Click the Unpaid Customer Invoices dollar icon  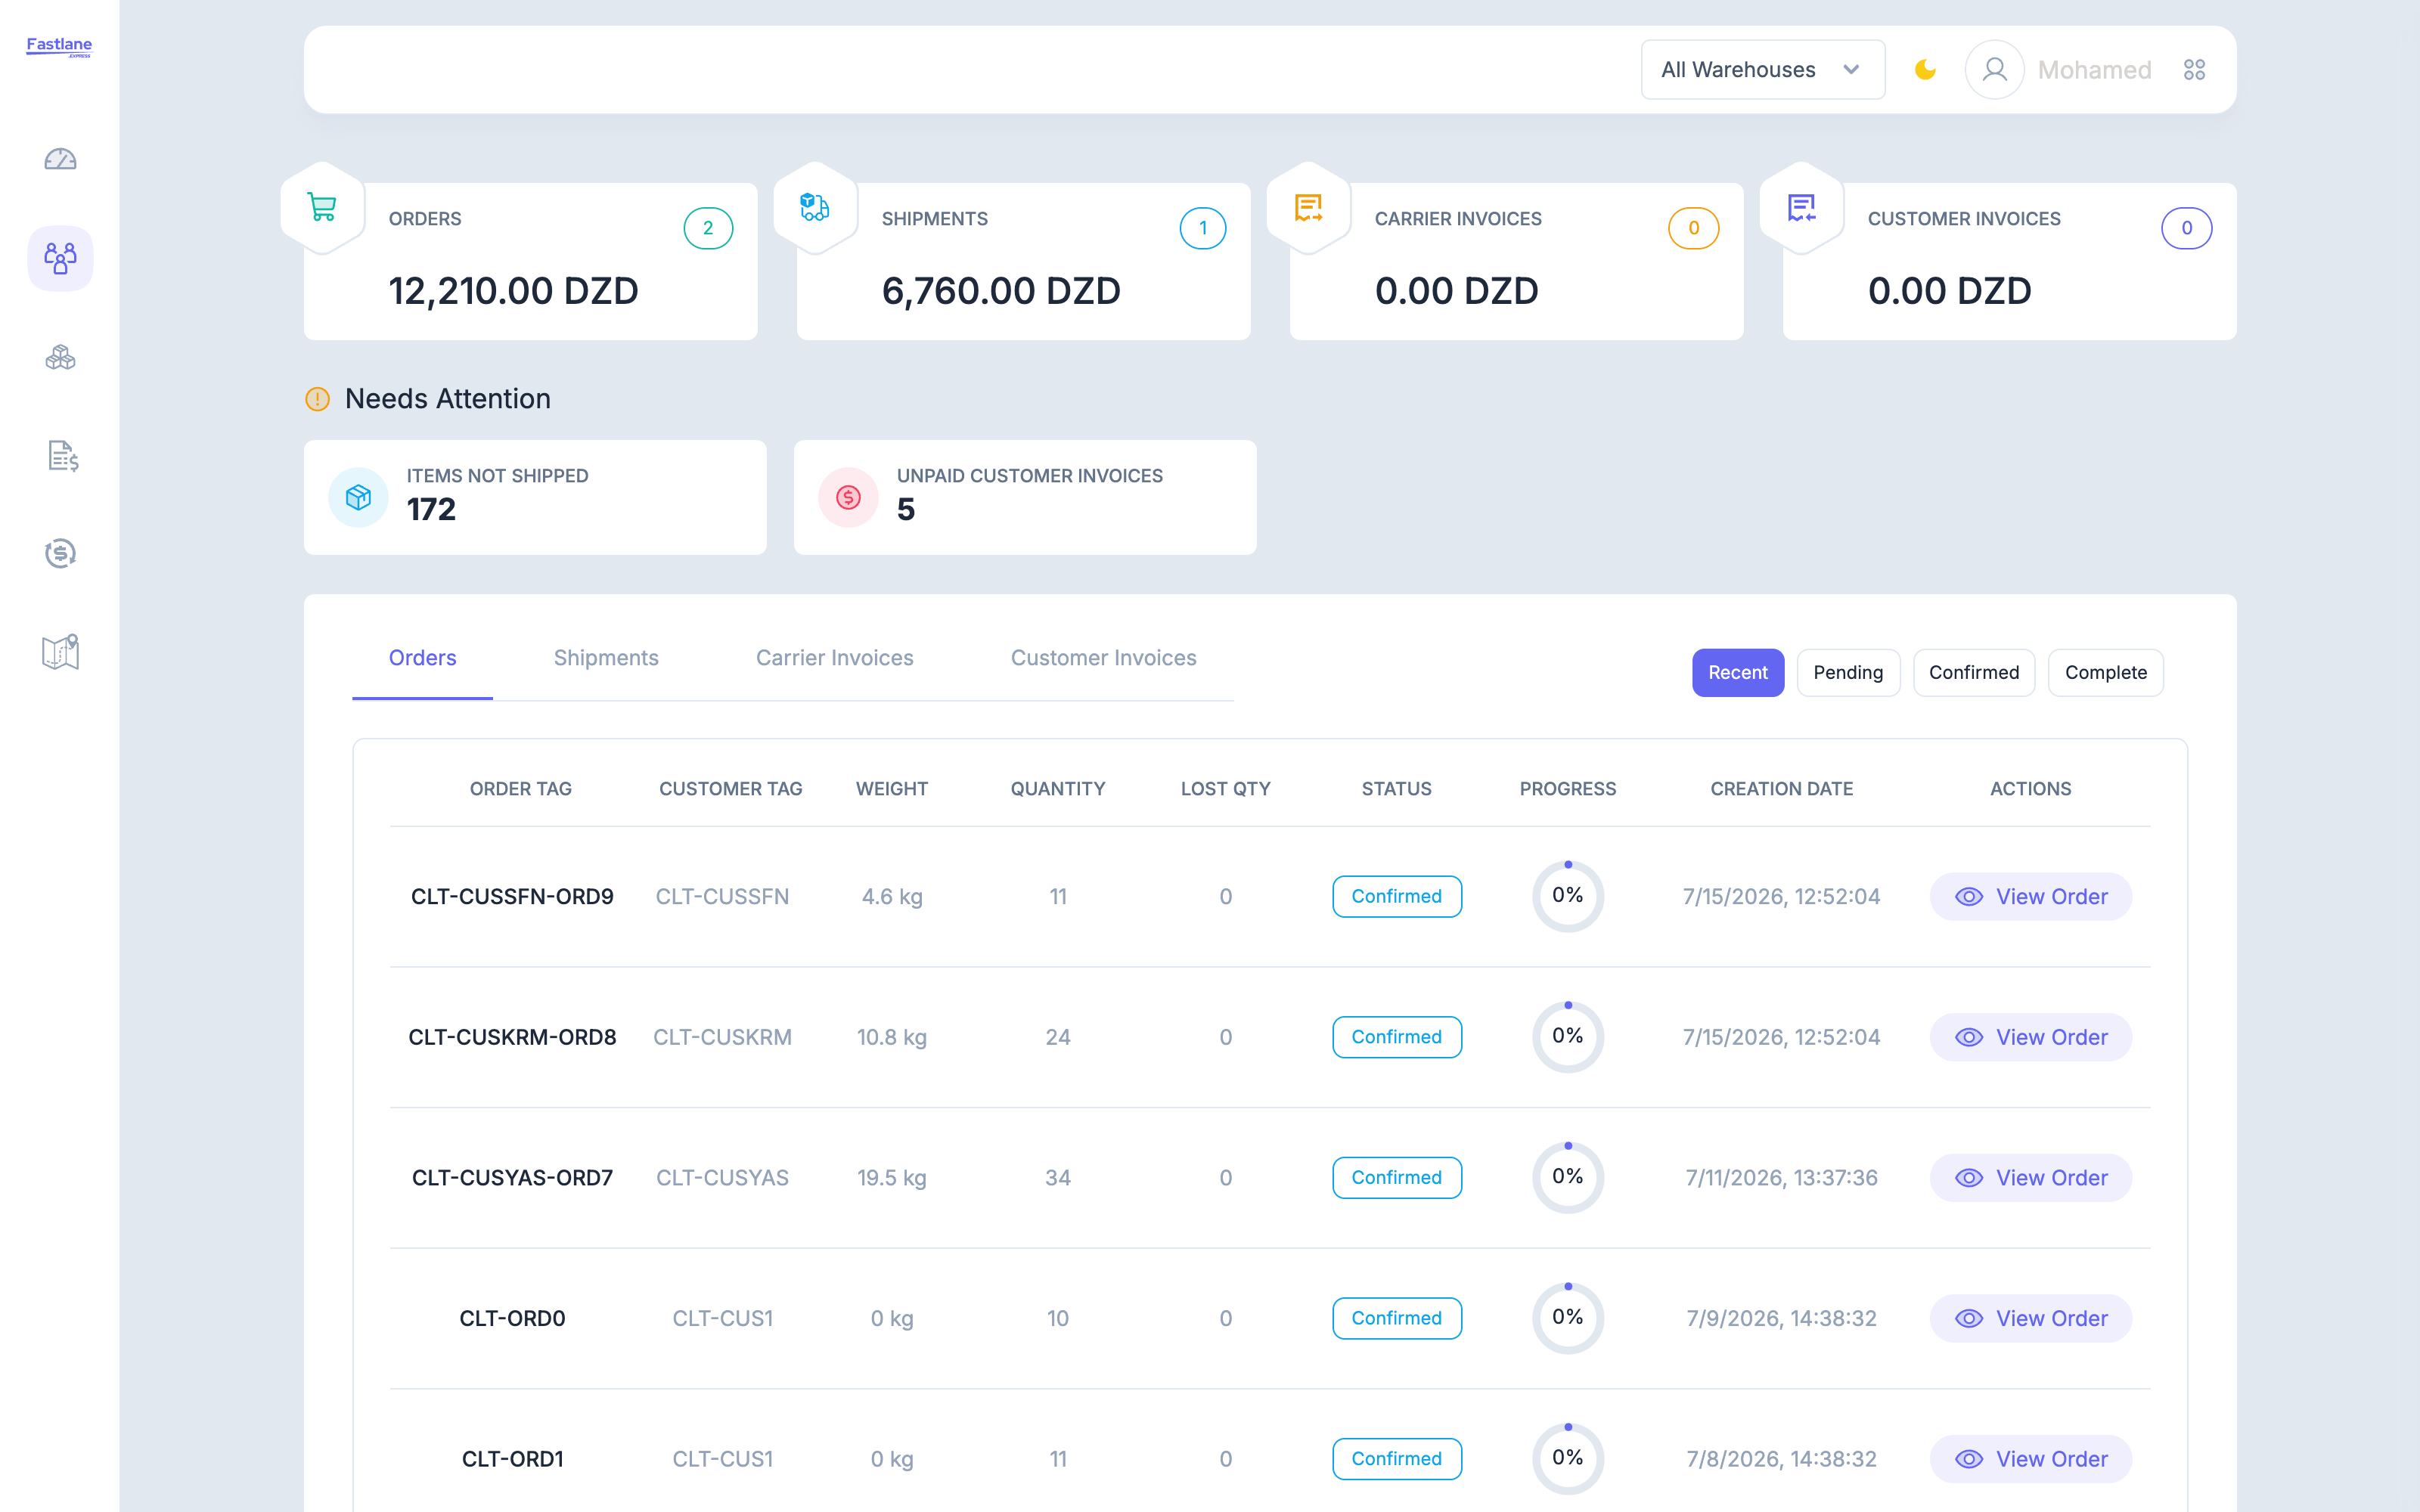tap(848, 497)
